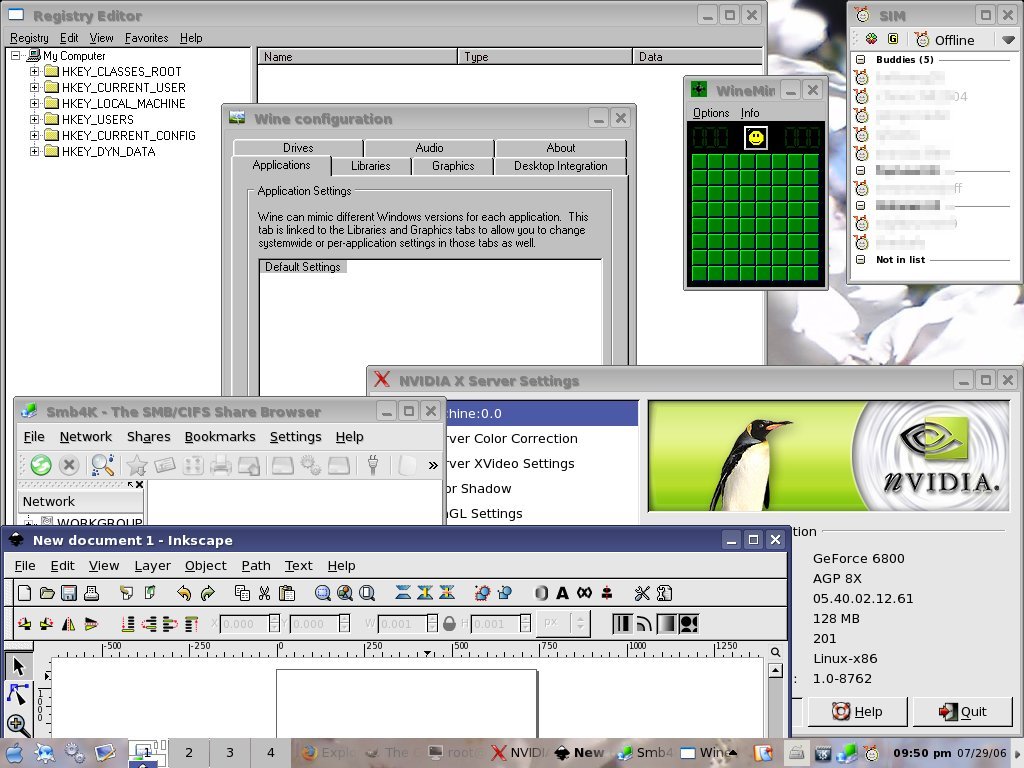
Task: Click the Undo arrow in Inkscape
Action: pos(184,593)
